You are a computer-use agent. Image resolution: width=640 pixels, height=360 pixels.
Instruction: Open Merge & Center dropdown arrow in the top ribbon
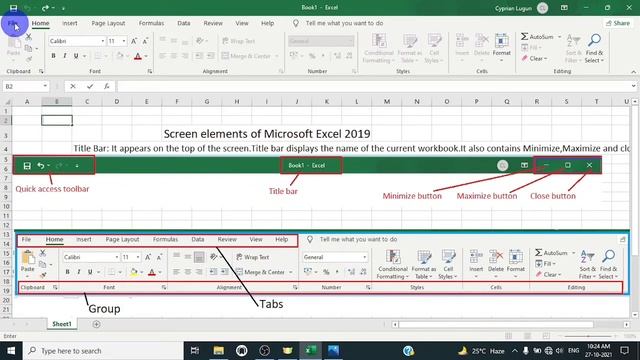pos(277,56)
